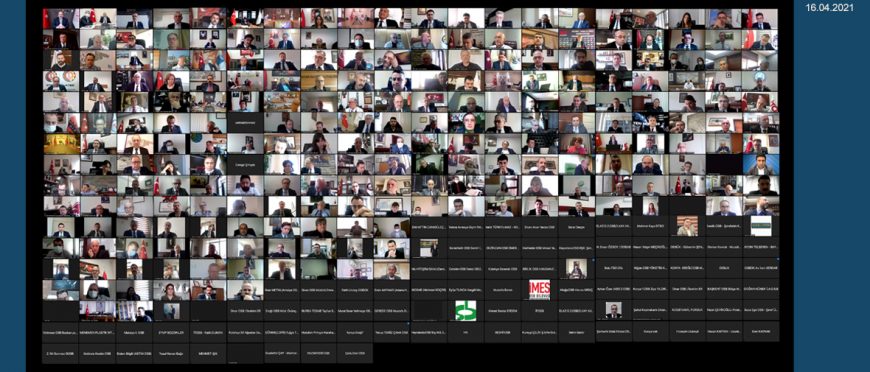
Task: Click the name-only tile labeled MEHMET IŞIK
Action: (208, 353)
